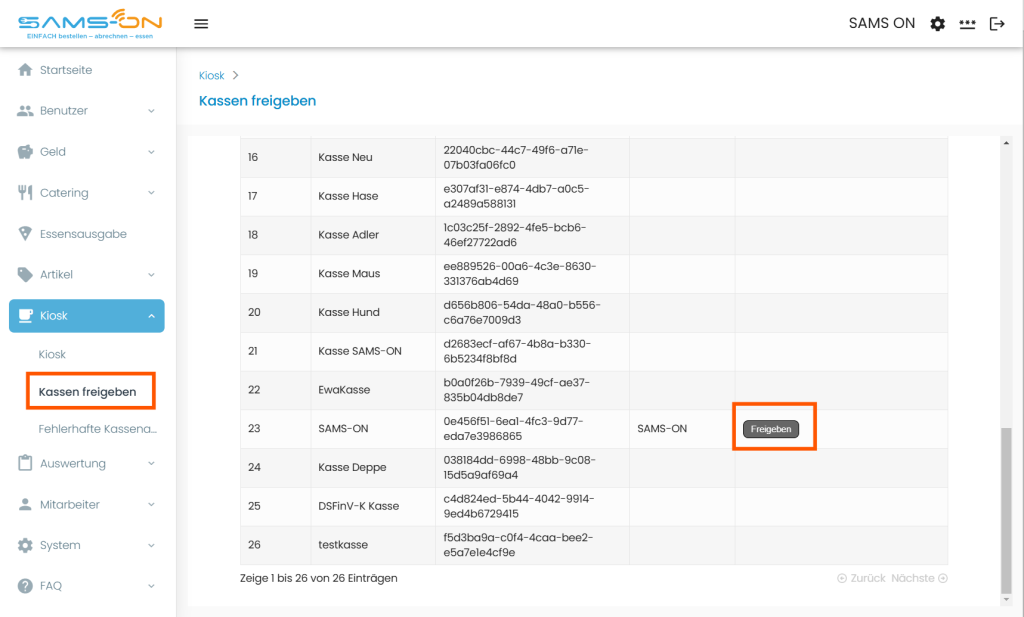Select Kassen freigeben submenu item
Viewport: 1024px width, 617px height.
(x=88, y=392)
